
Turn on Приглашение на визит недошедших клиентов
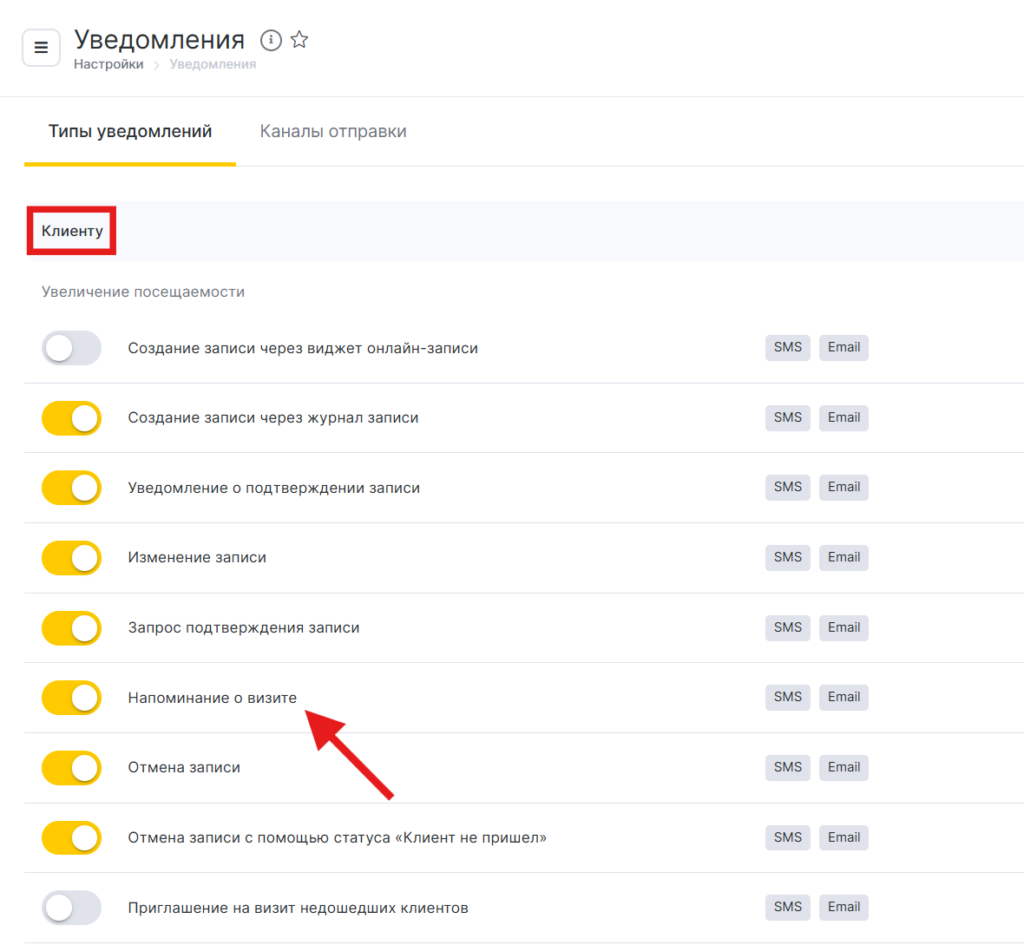pos(72,908)
